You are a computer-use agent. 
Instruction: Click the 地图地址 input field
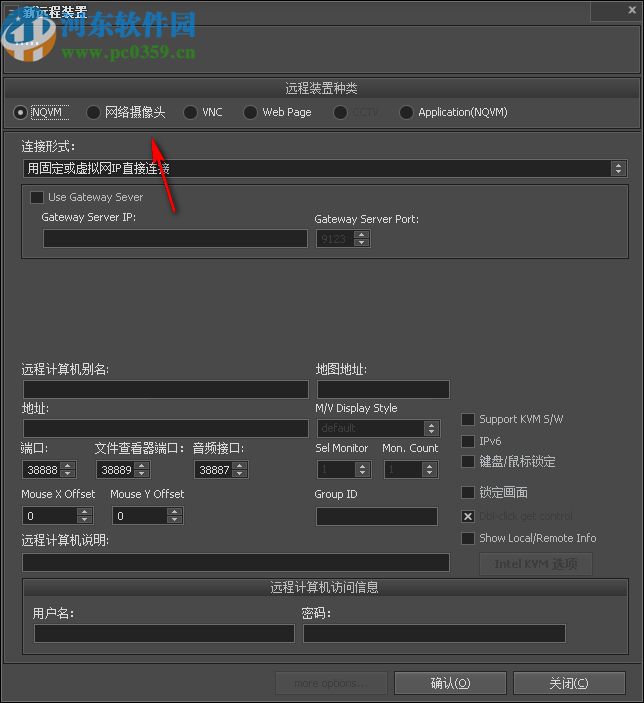pos(383,389)
